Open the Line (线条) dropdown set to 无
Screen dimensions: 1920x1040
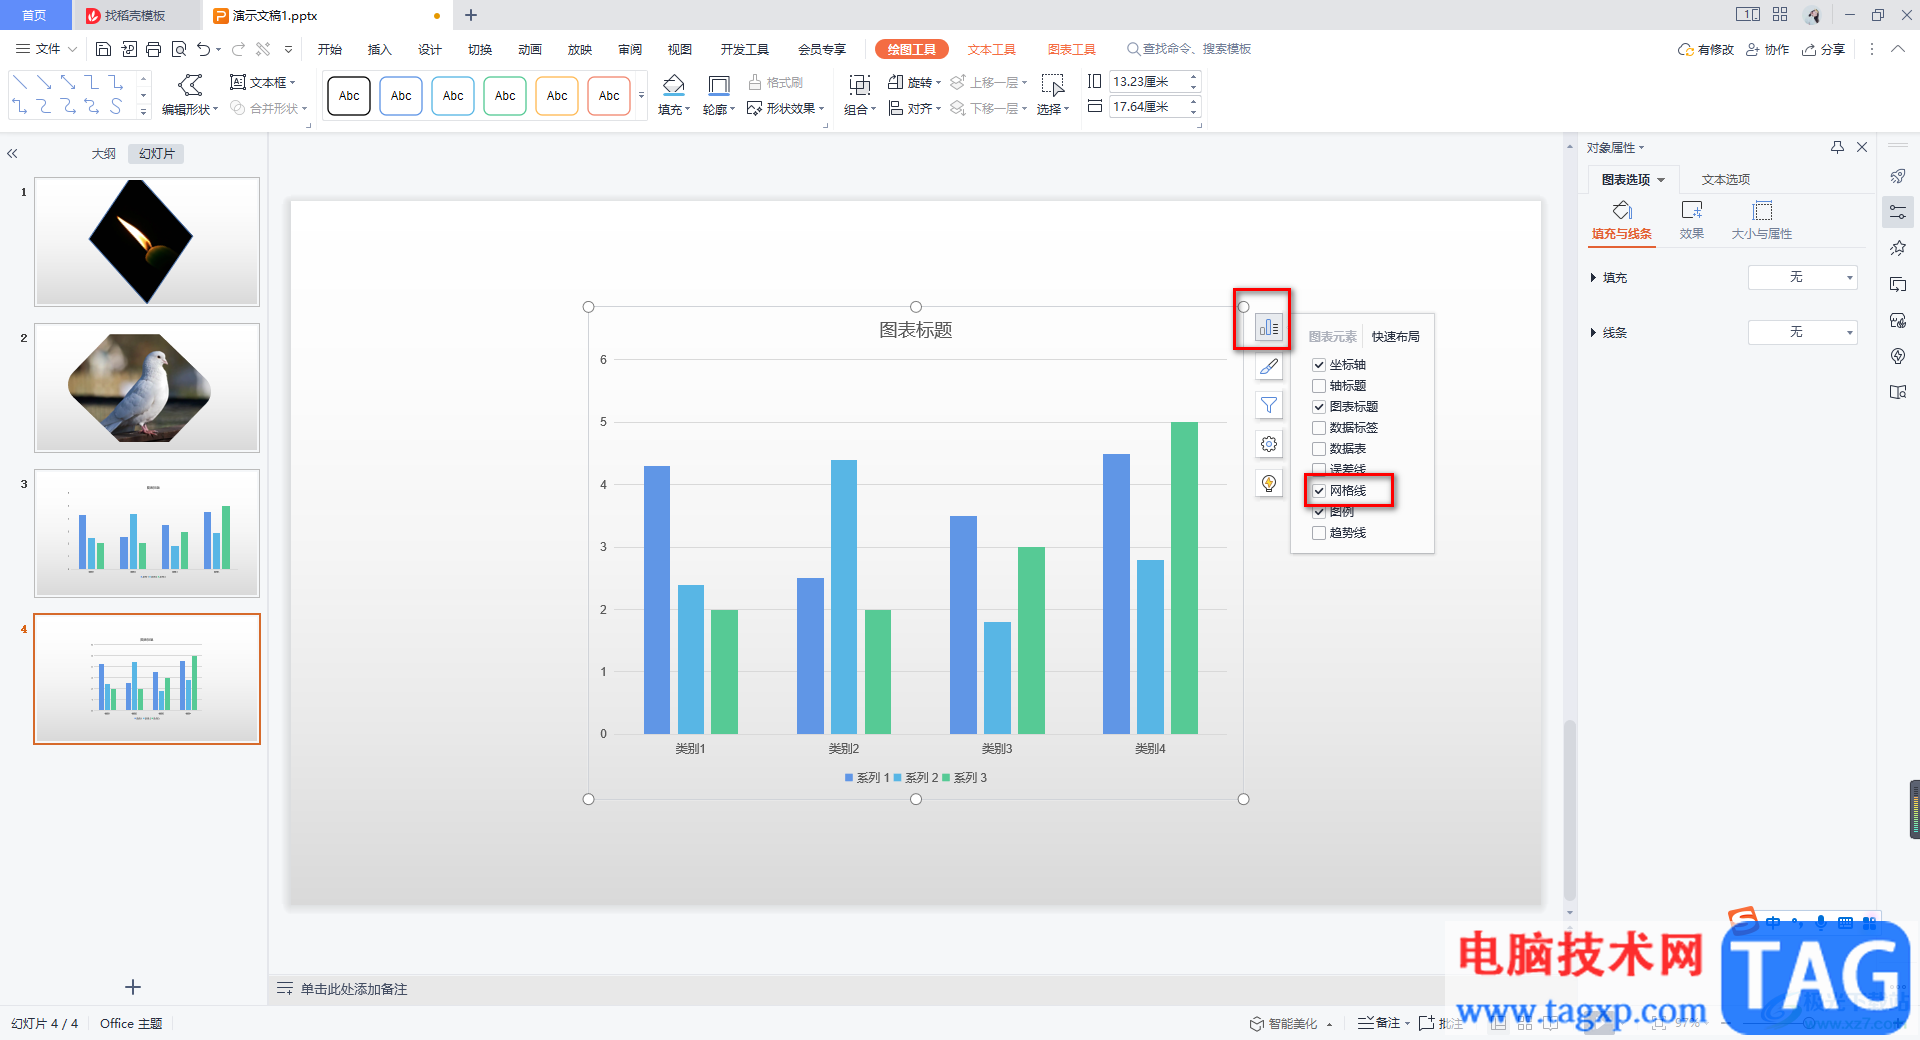tap(1802, 332)
